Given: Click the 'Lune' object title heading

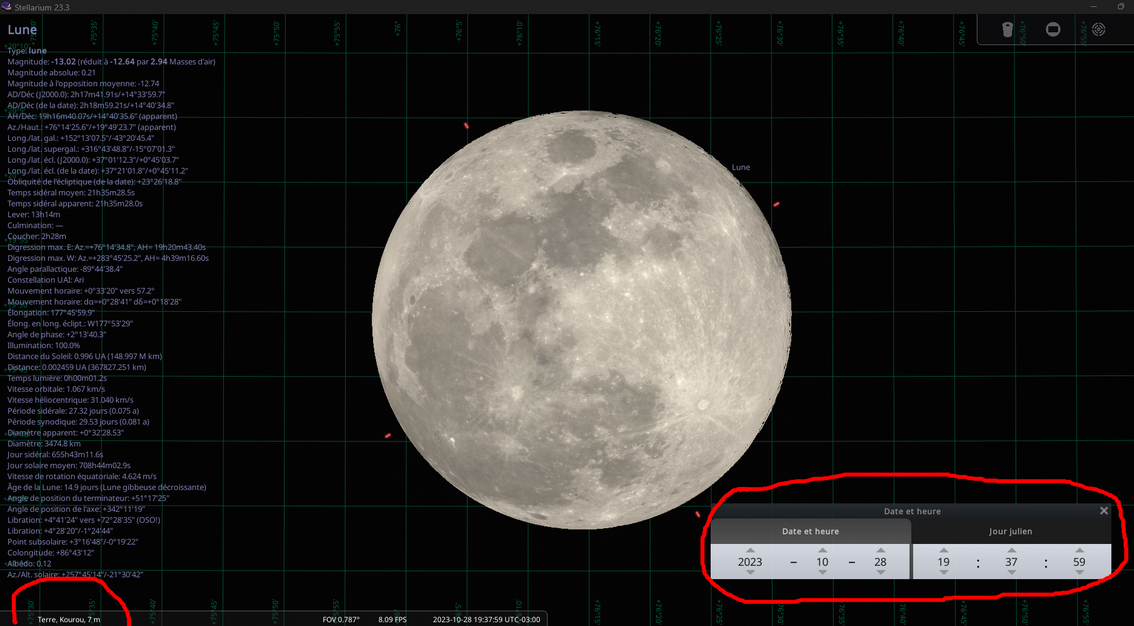Looking at the screenshot, I should click(x=22, y=30).
